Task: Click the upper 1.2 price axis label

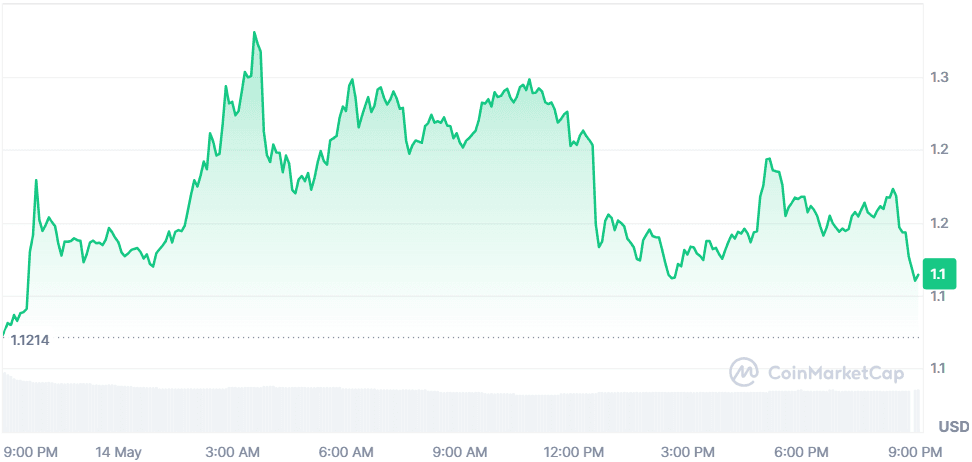Action: click(x=937, y=150)
